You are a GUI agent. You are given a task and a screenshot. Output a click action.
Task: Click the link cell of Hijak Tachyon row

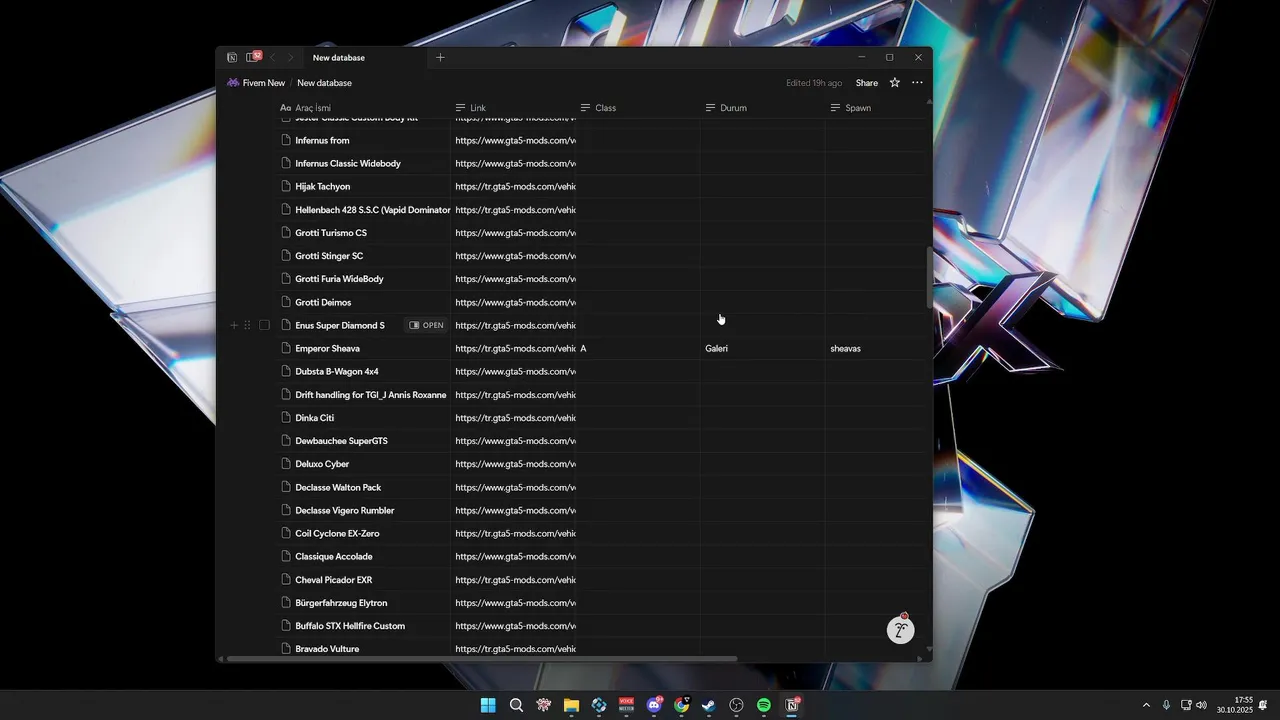513,187
